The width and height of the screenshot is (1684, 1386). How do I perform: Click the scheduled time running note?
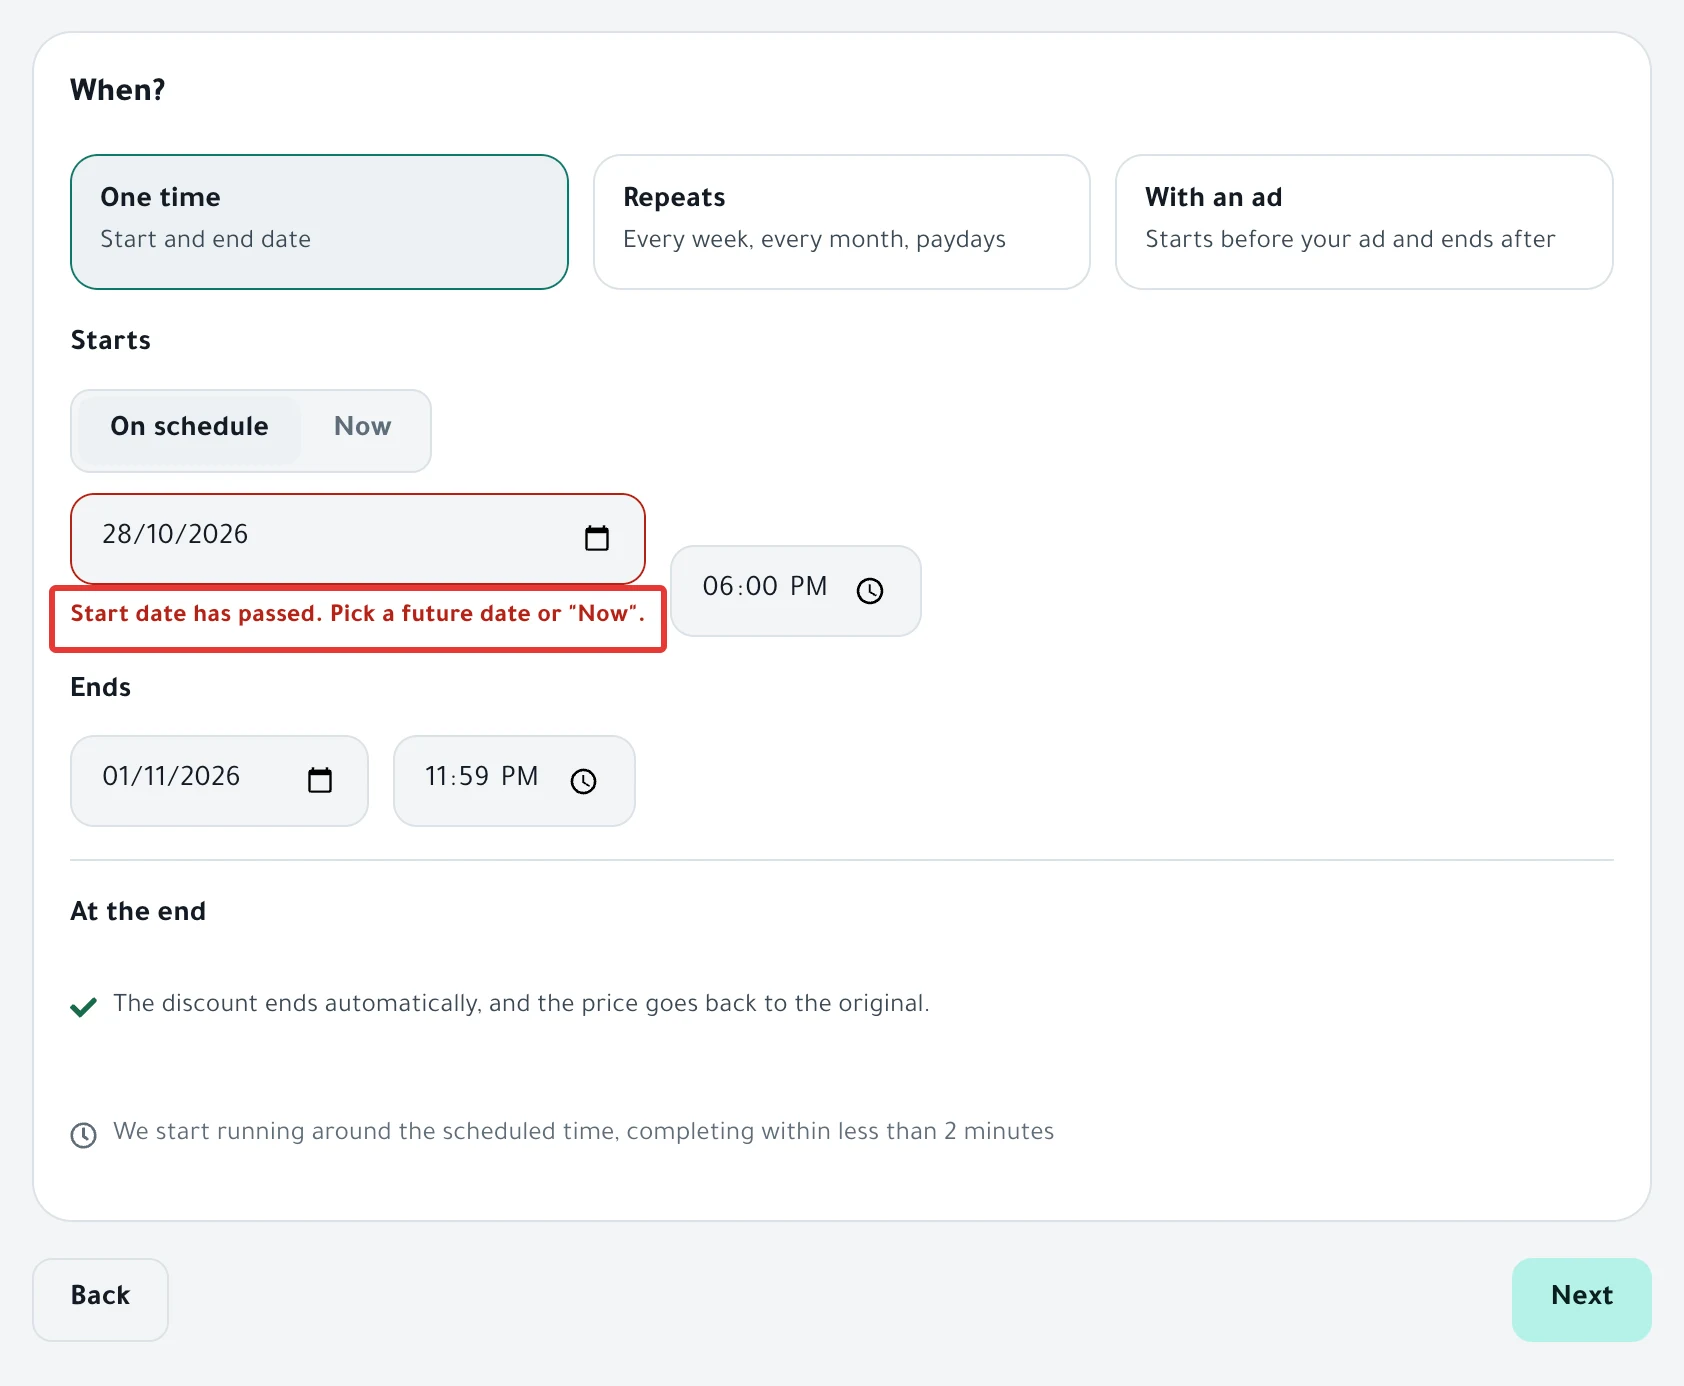[x=583, y=1131]
